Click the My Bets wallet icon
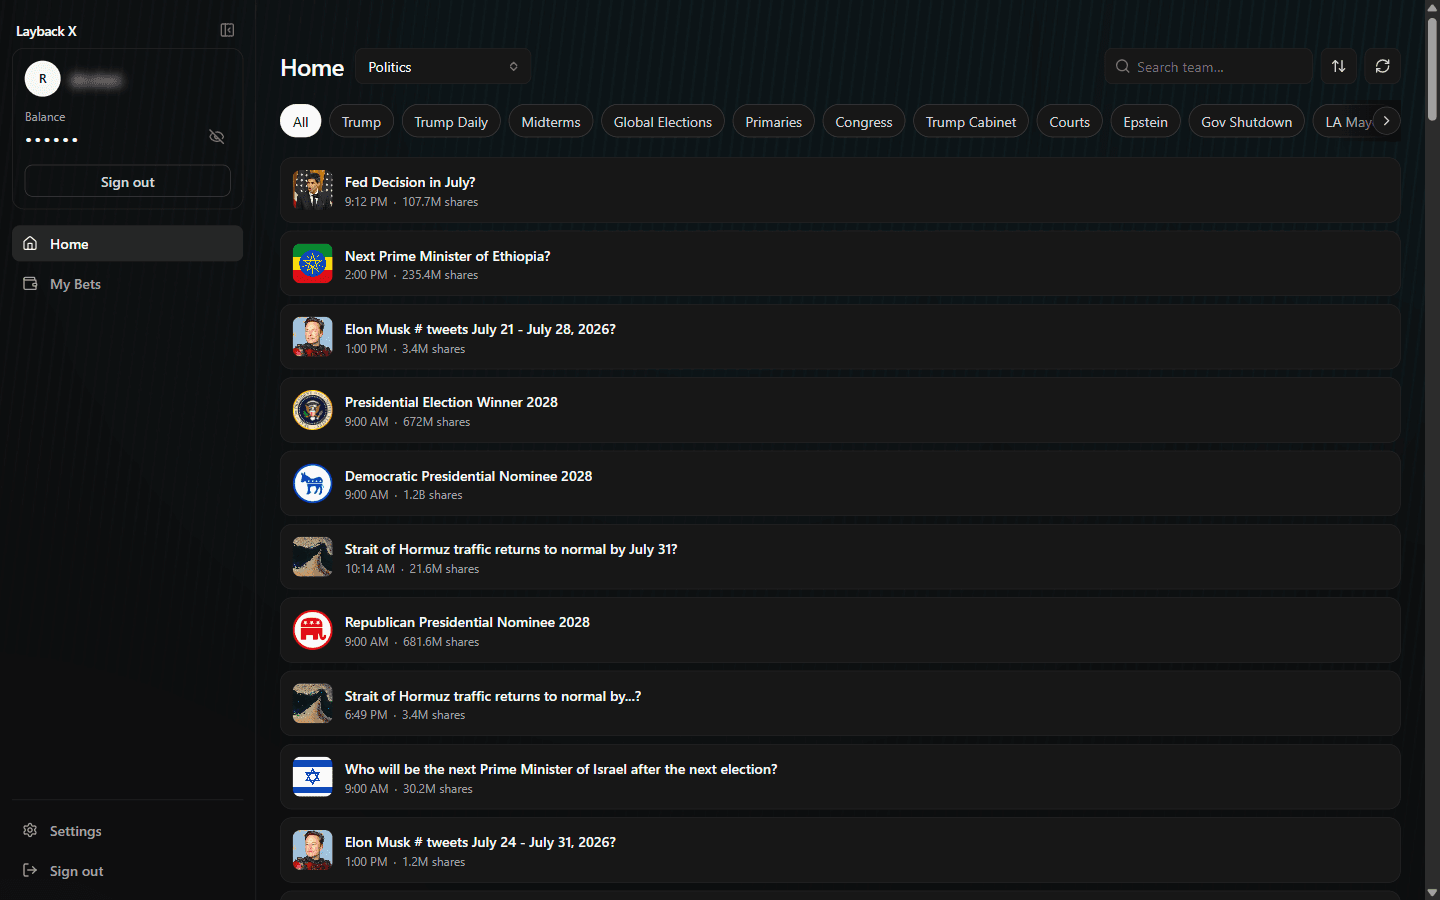This screenshot has width=1440, height=900. 30,284
